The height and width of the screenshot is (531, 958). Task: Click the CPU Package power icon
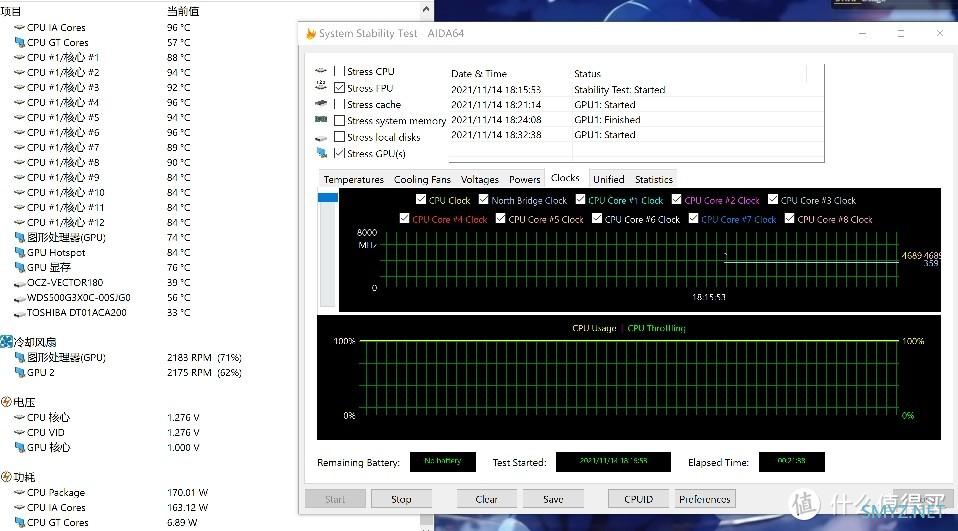coord(19,493)
